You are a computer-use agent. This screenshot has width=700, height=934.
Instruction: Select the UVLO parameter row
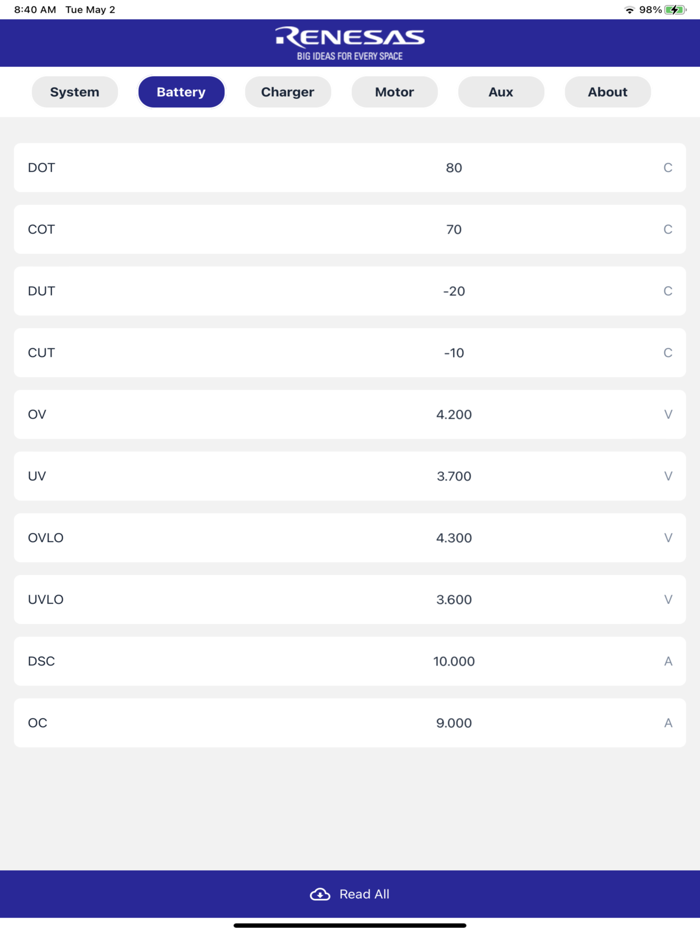point(349,599)
